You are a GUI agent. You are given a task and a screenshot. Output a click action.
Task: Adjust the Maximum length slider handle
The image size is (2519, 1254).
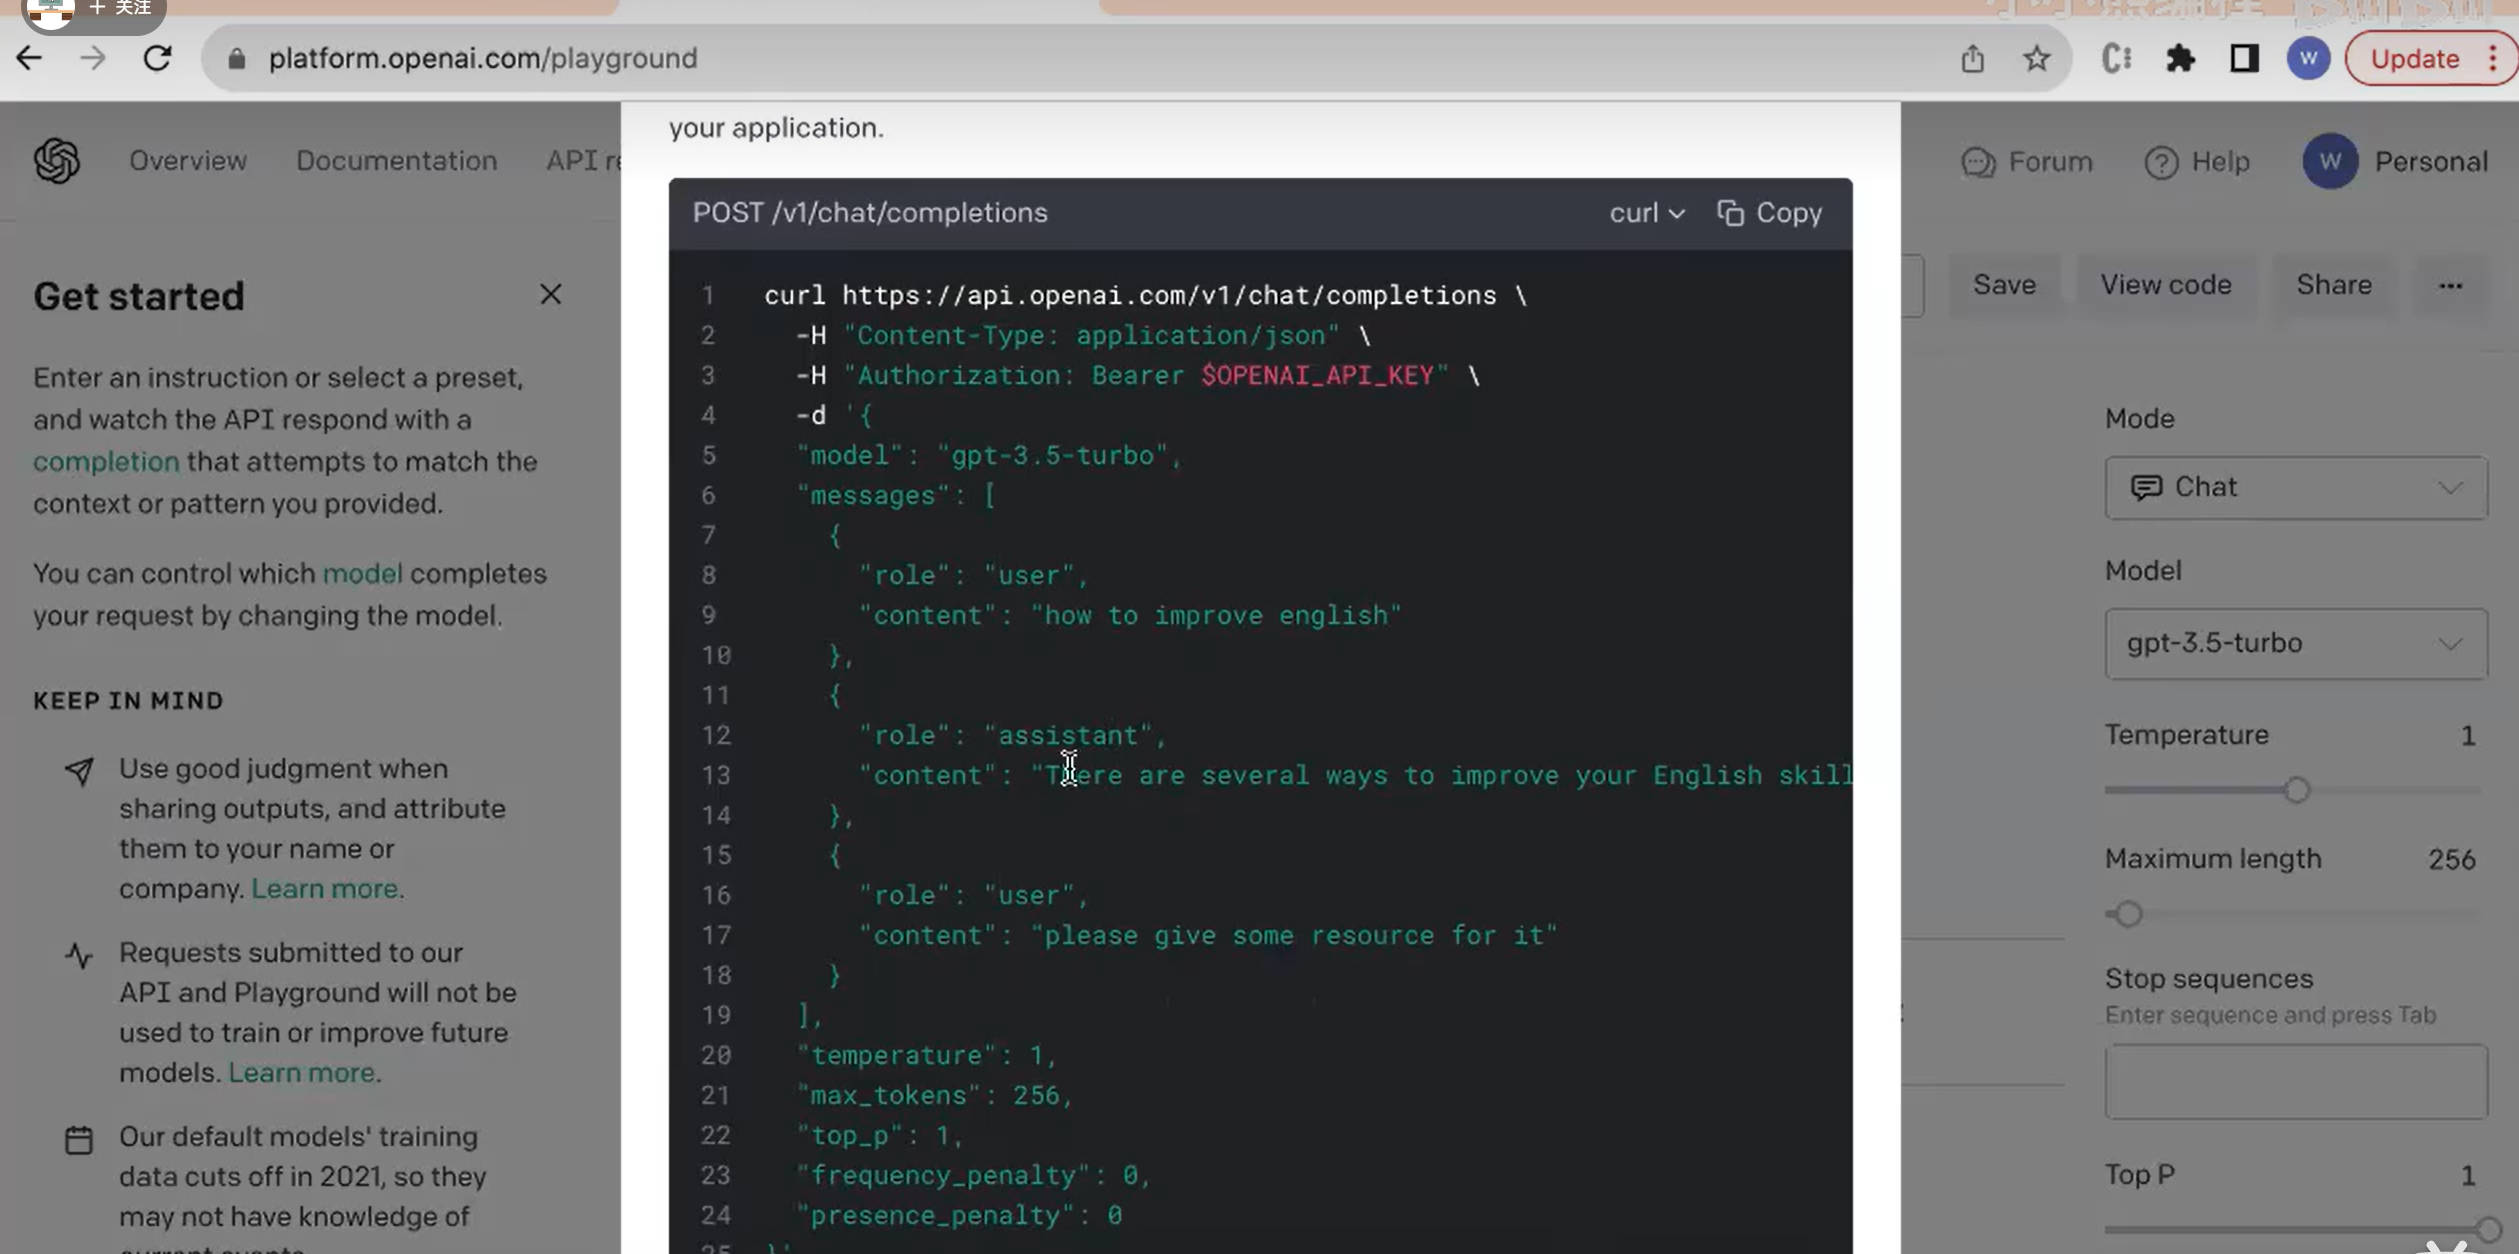(2127, 914)
